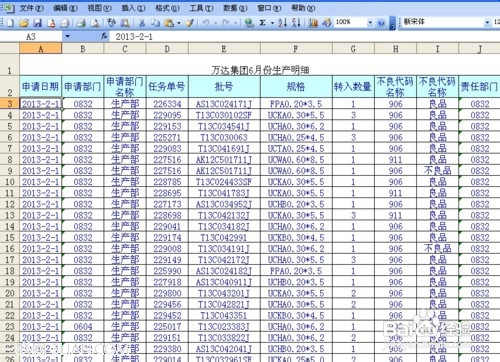Open the Undo history dropdown arrow

pos(216,23)
